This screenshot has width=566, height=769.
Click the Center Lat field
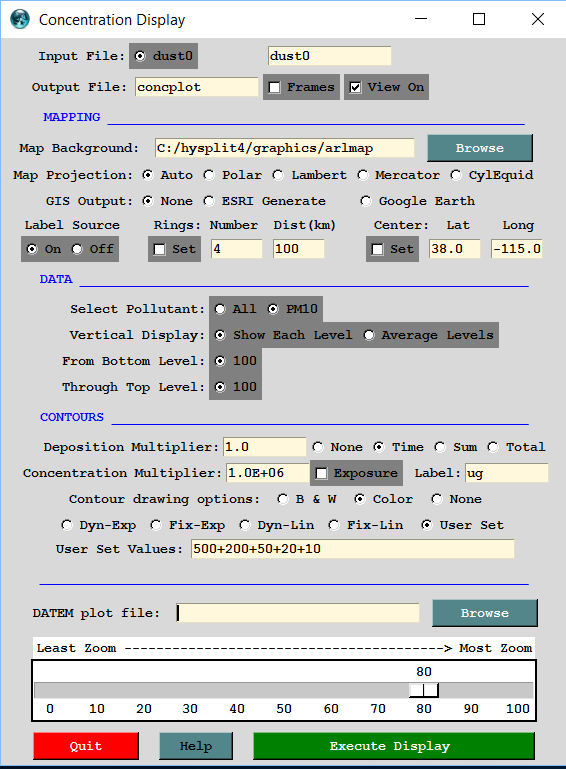point(455,249)
